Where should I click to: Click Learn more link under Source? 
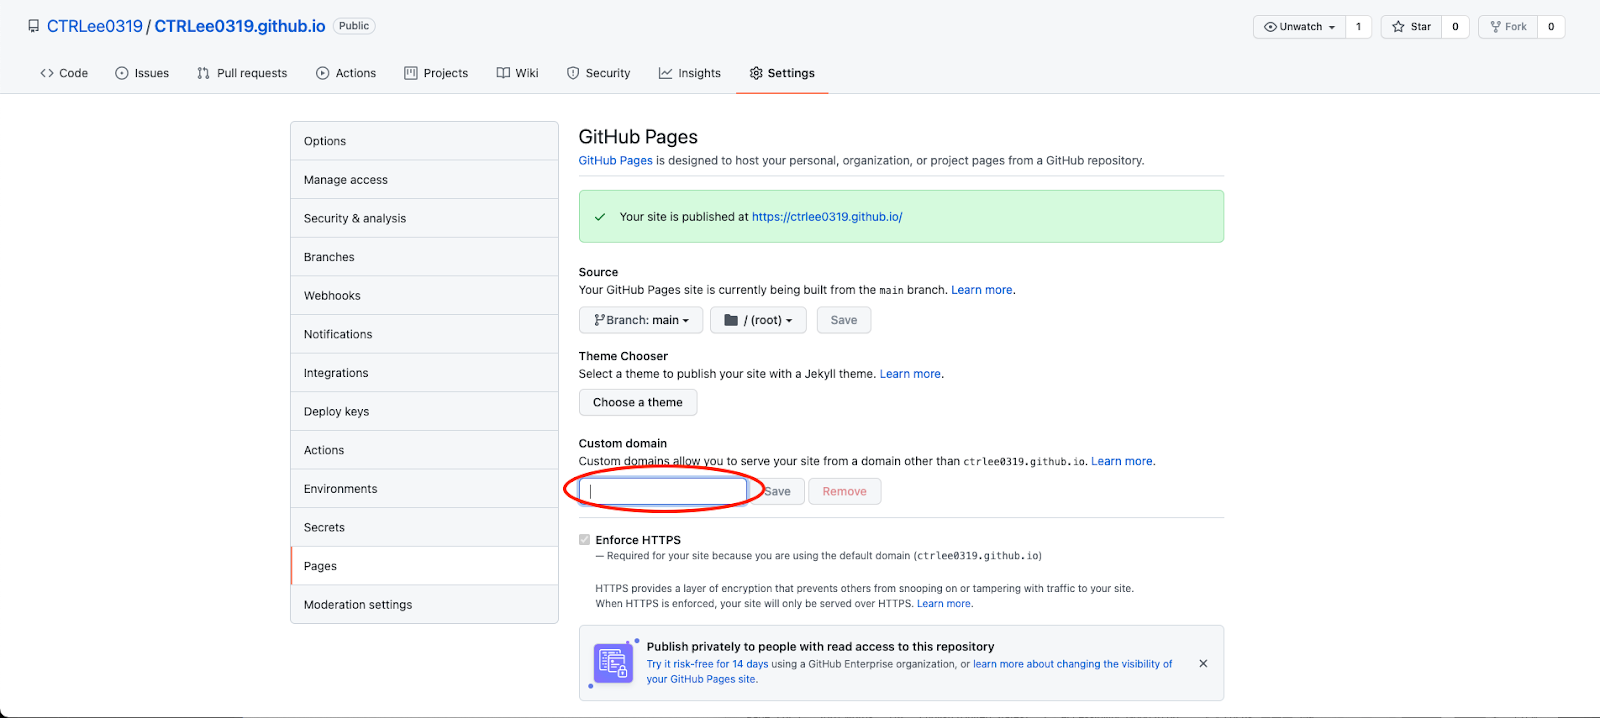[x=982, y=290]
